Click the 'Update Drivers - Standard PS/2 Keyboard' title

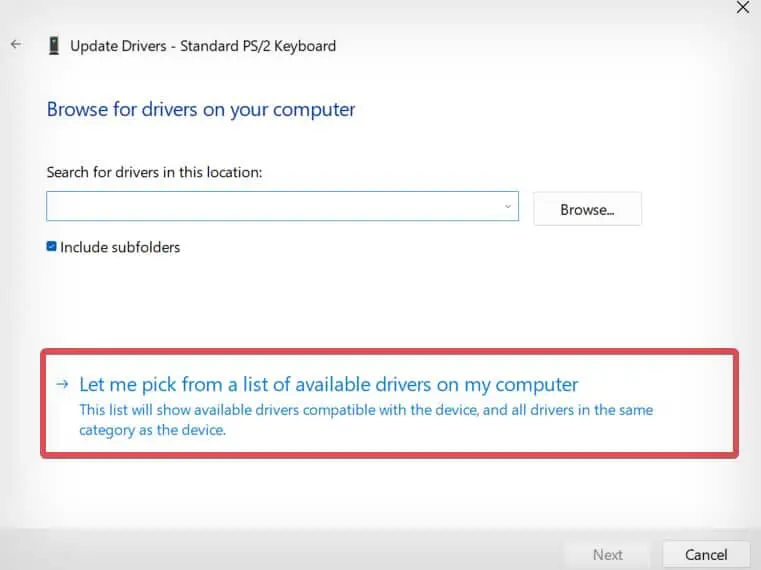(203, 46)
